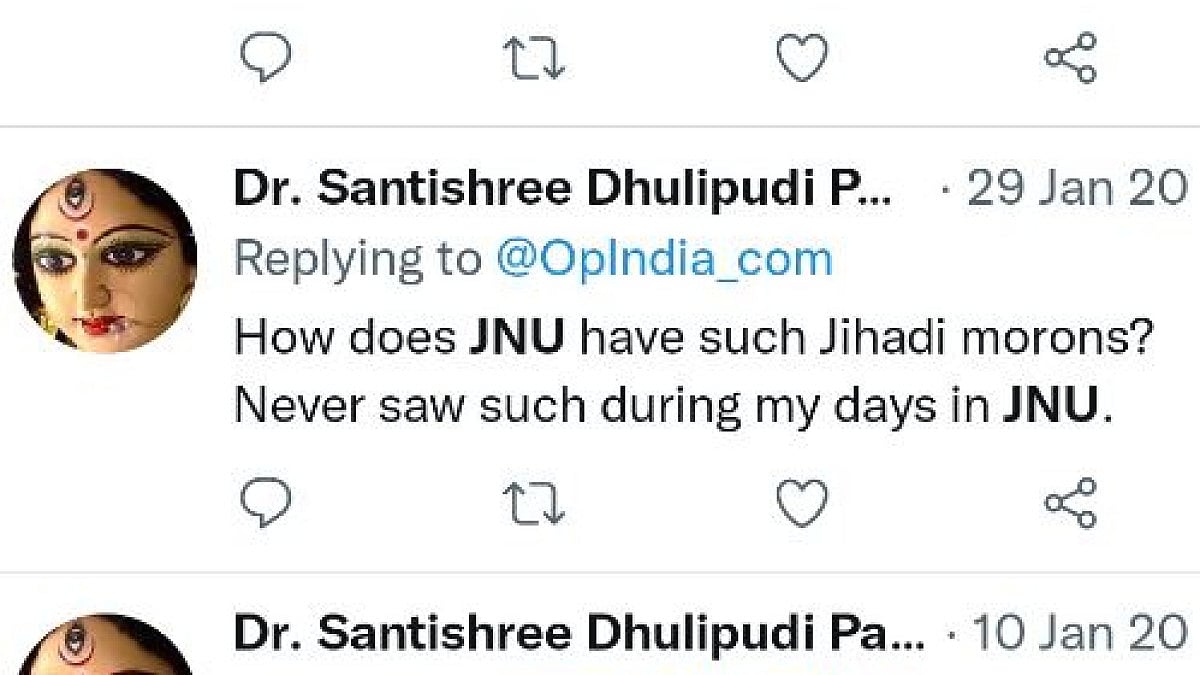The image size is (1200, 675).
Task: Share the 29 Jan JNU tweet
Action: (1070, 503)
